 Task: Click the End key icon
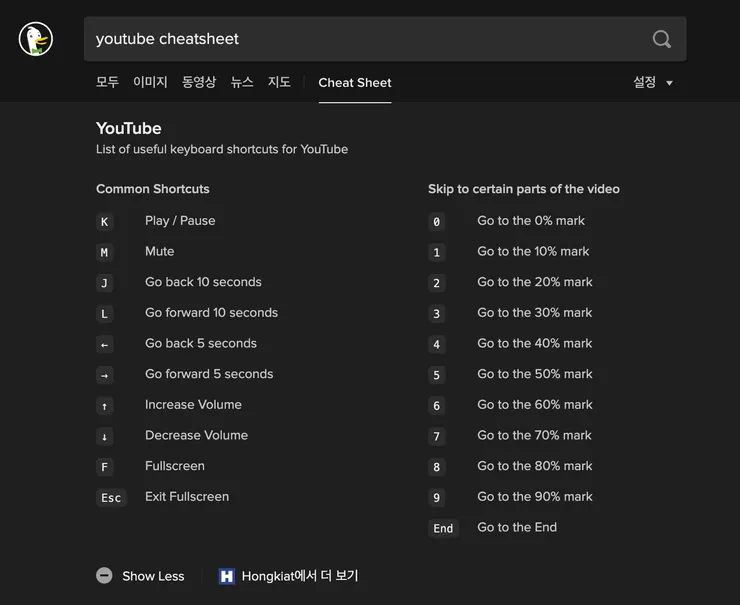pyautogui.click(x=443, y=529)
